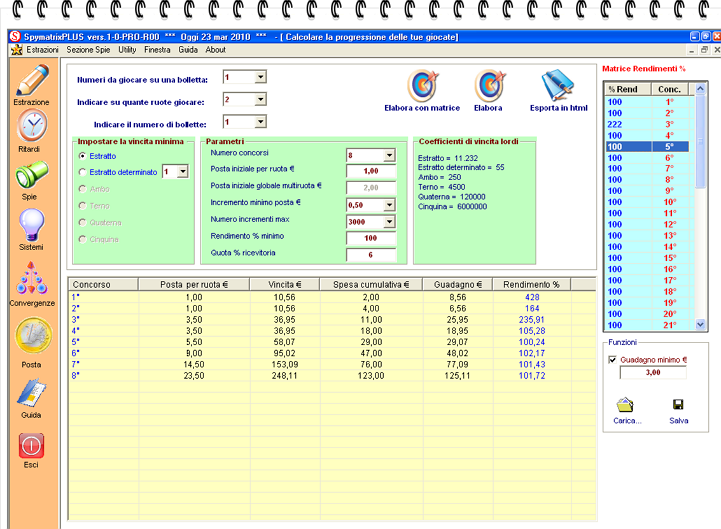Click the Concorso column header
The image size is (721, 529).
[x=103, y=284]
